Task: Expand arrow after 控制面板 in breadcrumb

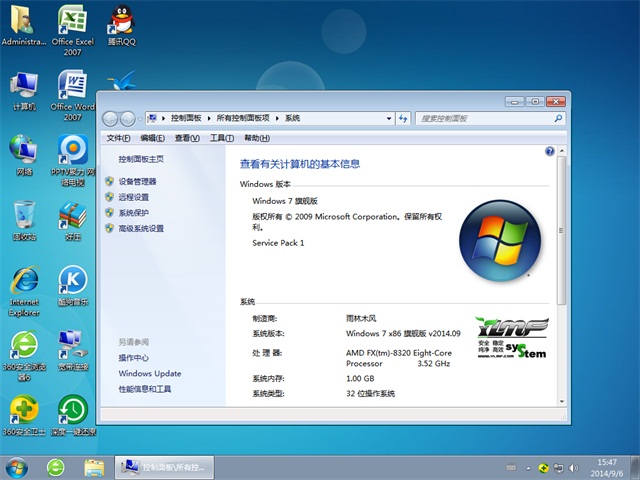Action: tap(209, 118)
